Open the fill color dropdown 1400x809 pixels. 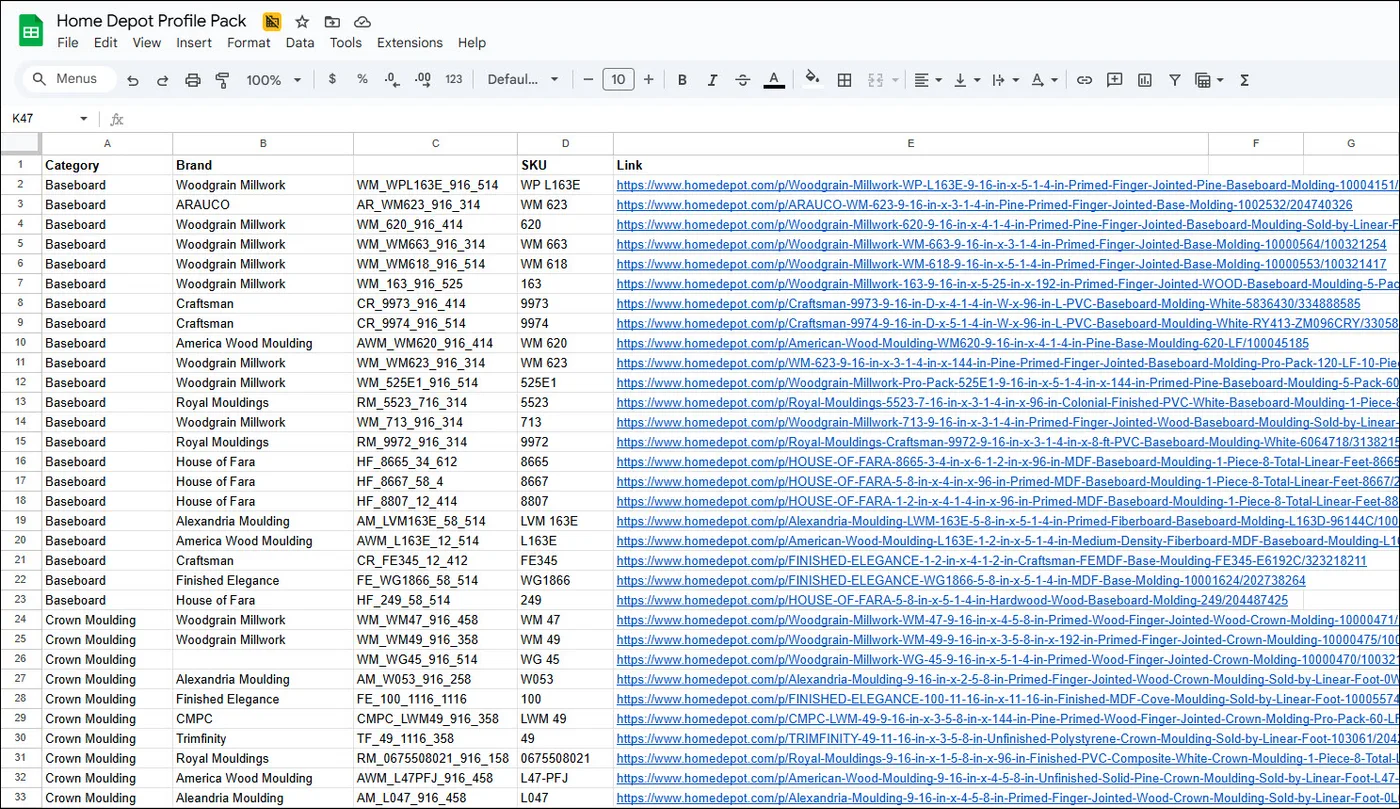(812, 79)
